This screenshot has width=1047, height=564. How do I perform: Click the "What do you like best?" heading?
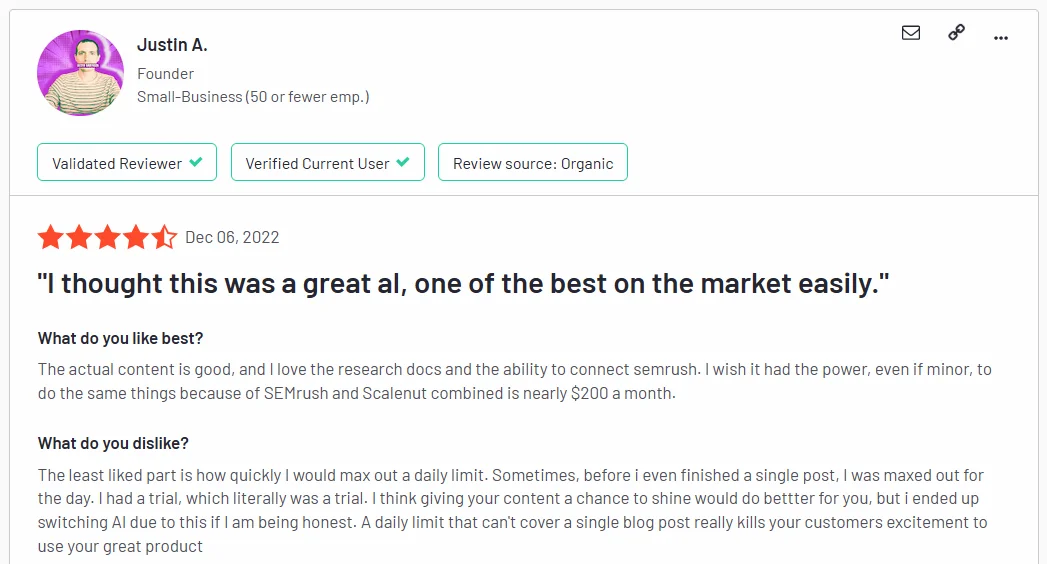point(121,338)
